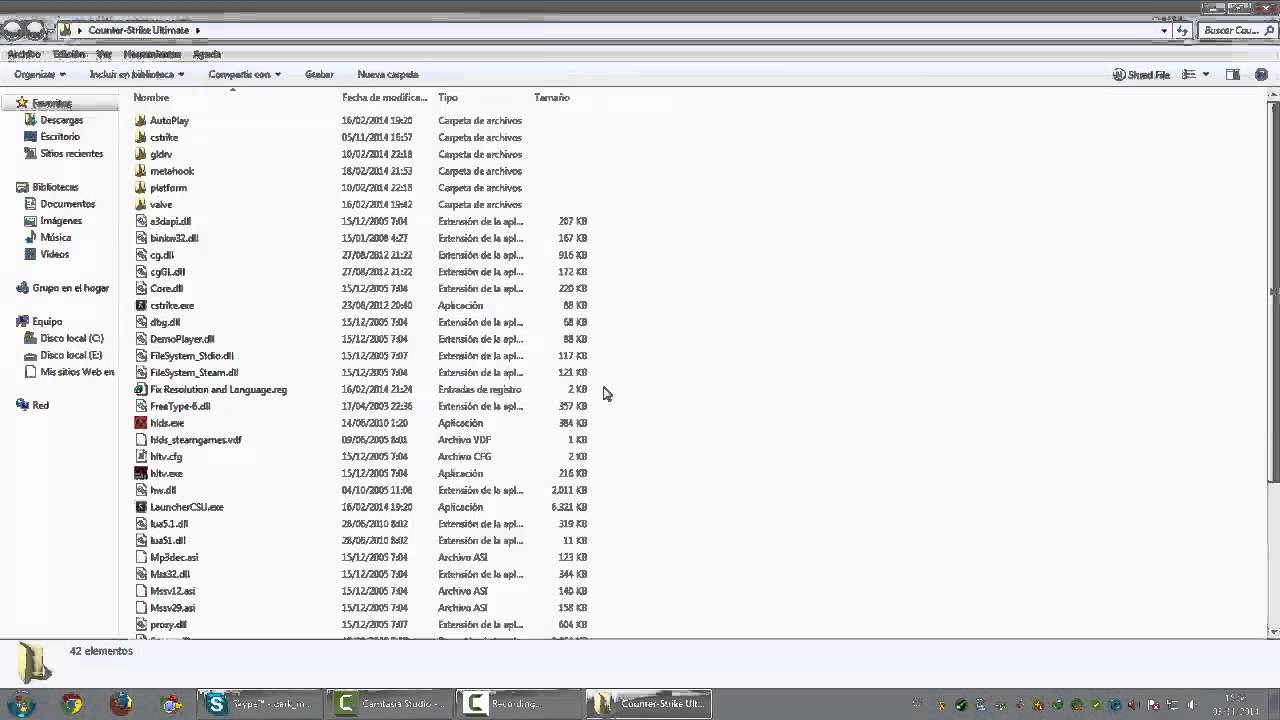Open Escritorio in the sidebar
The width and height of the screenshot is (1280, 720).
pos(52,137)
